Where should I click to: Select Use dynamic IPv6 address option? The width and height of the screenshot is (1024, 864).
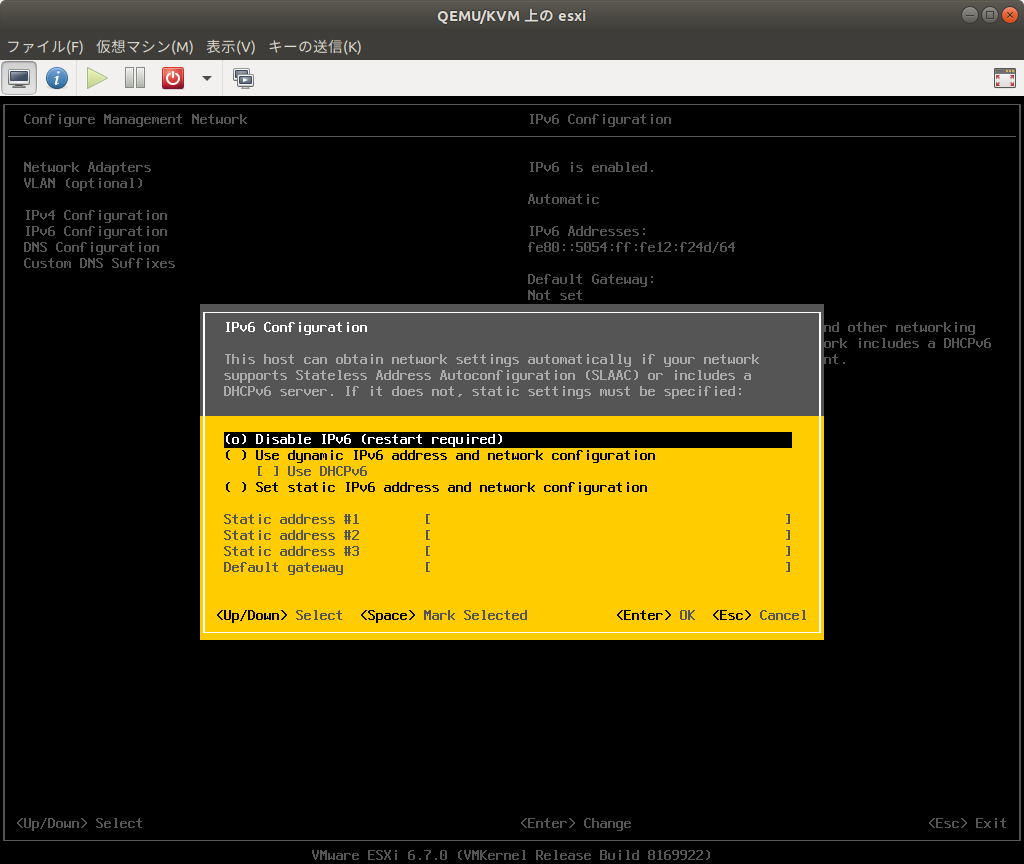click(x=440, y=456)
